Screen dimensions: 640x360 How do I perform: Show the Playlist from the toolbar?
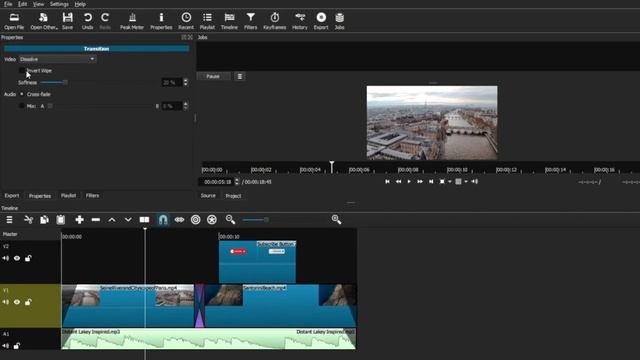207,21
